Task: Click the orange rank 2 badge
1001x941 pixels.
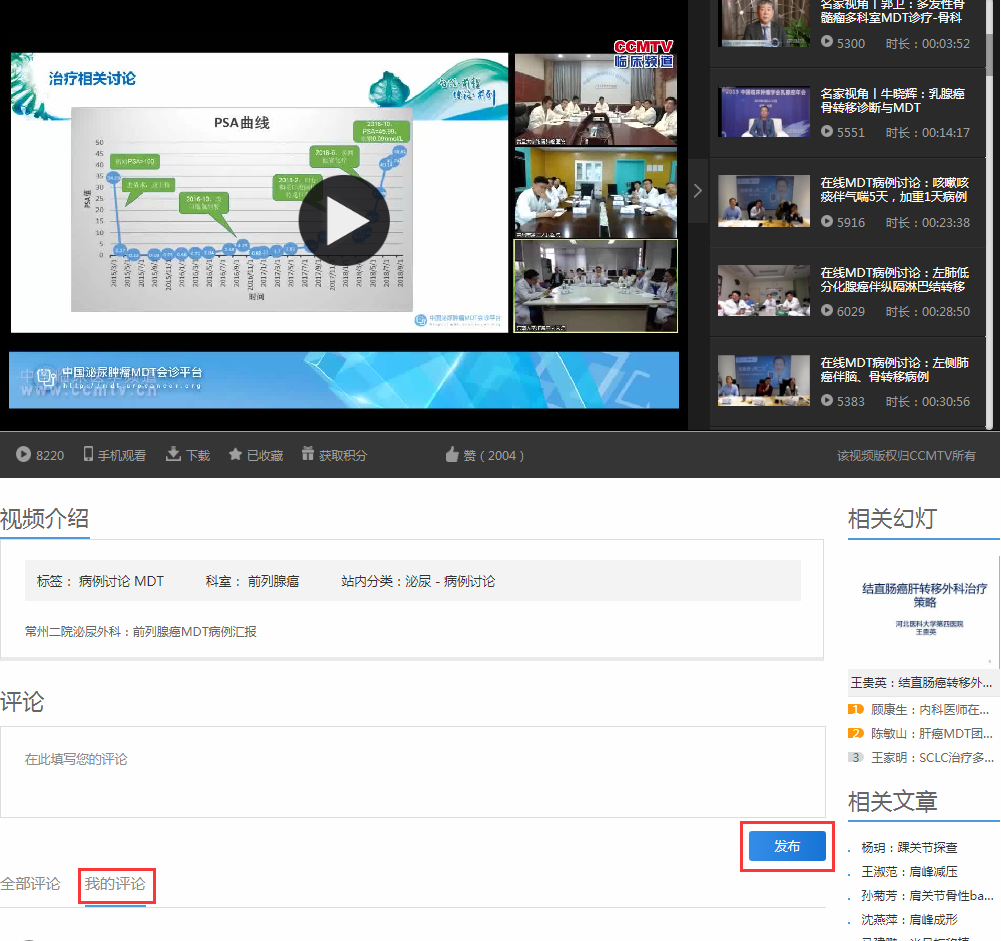Action: pyautogui.click(x=855, y=734)
